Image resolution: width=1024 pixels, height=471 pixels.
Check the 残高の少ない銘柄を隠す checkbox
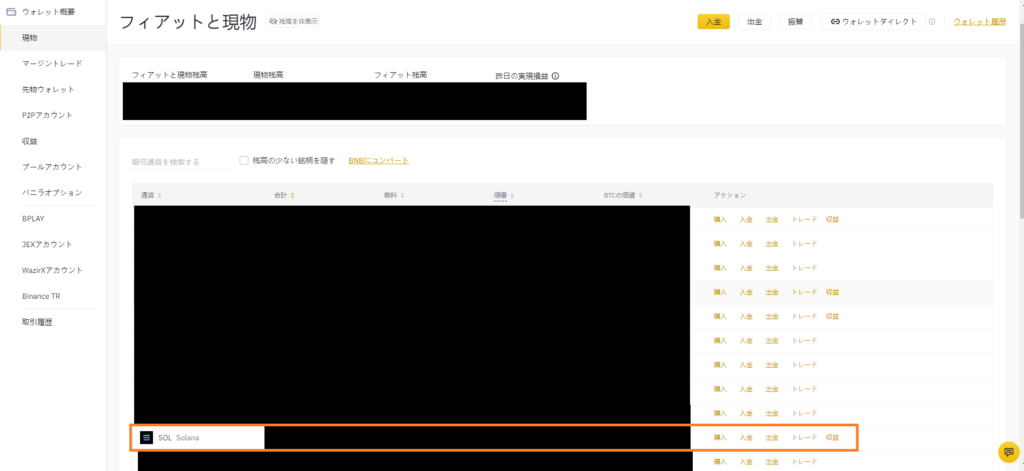pyautogui.click(x=244, y=160)
